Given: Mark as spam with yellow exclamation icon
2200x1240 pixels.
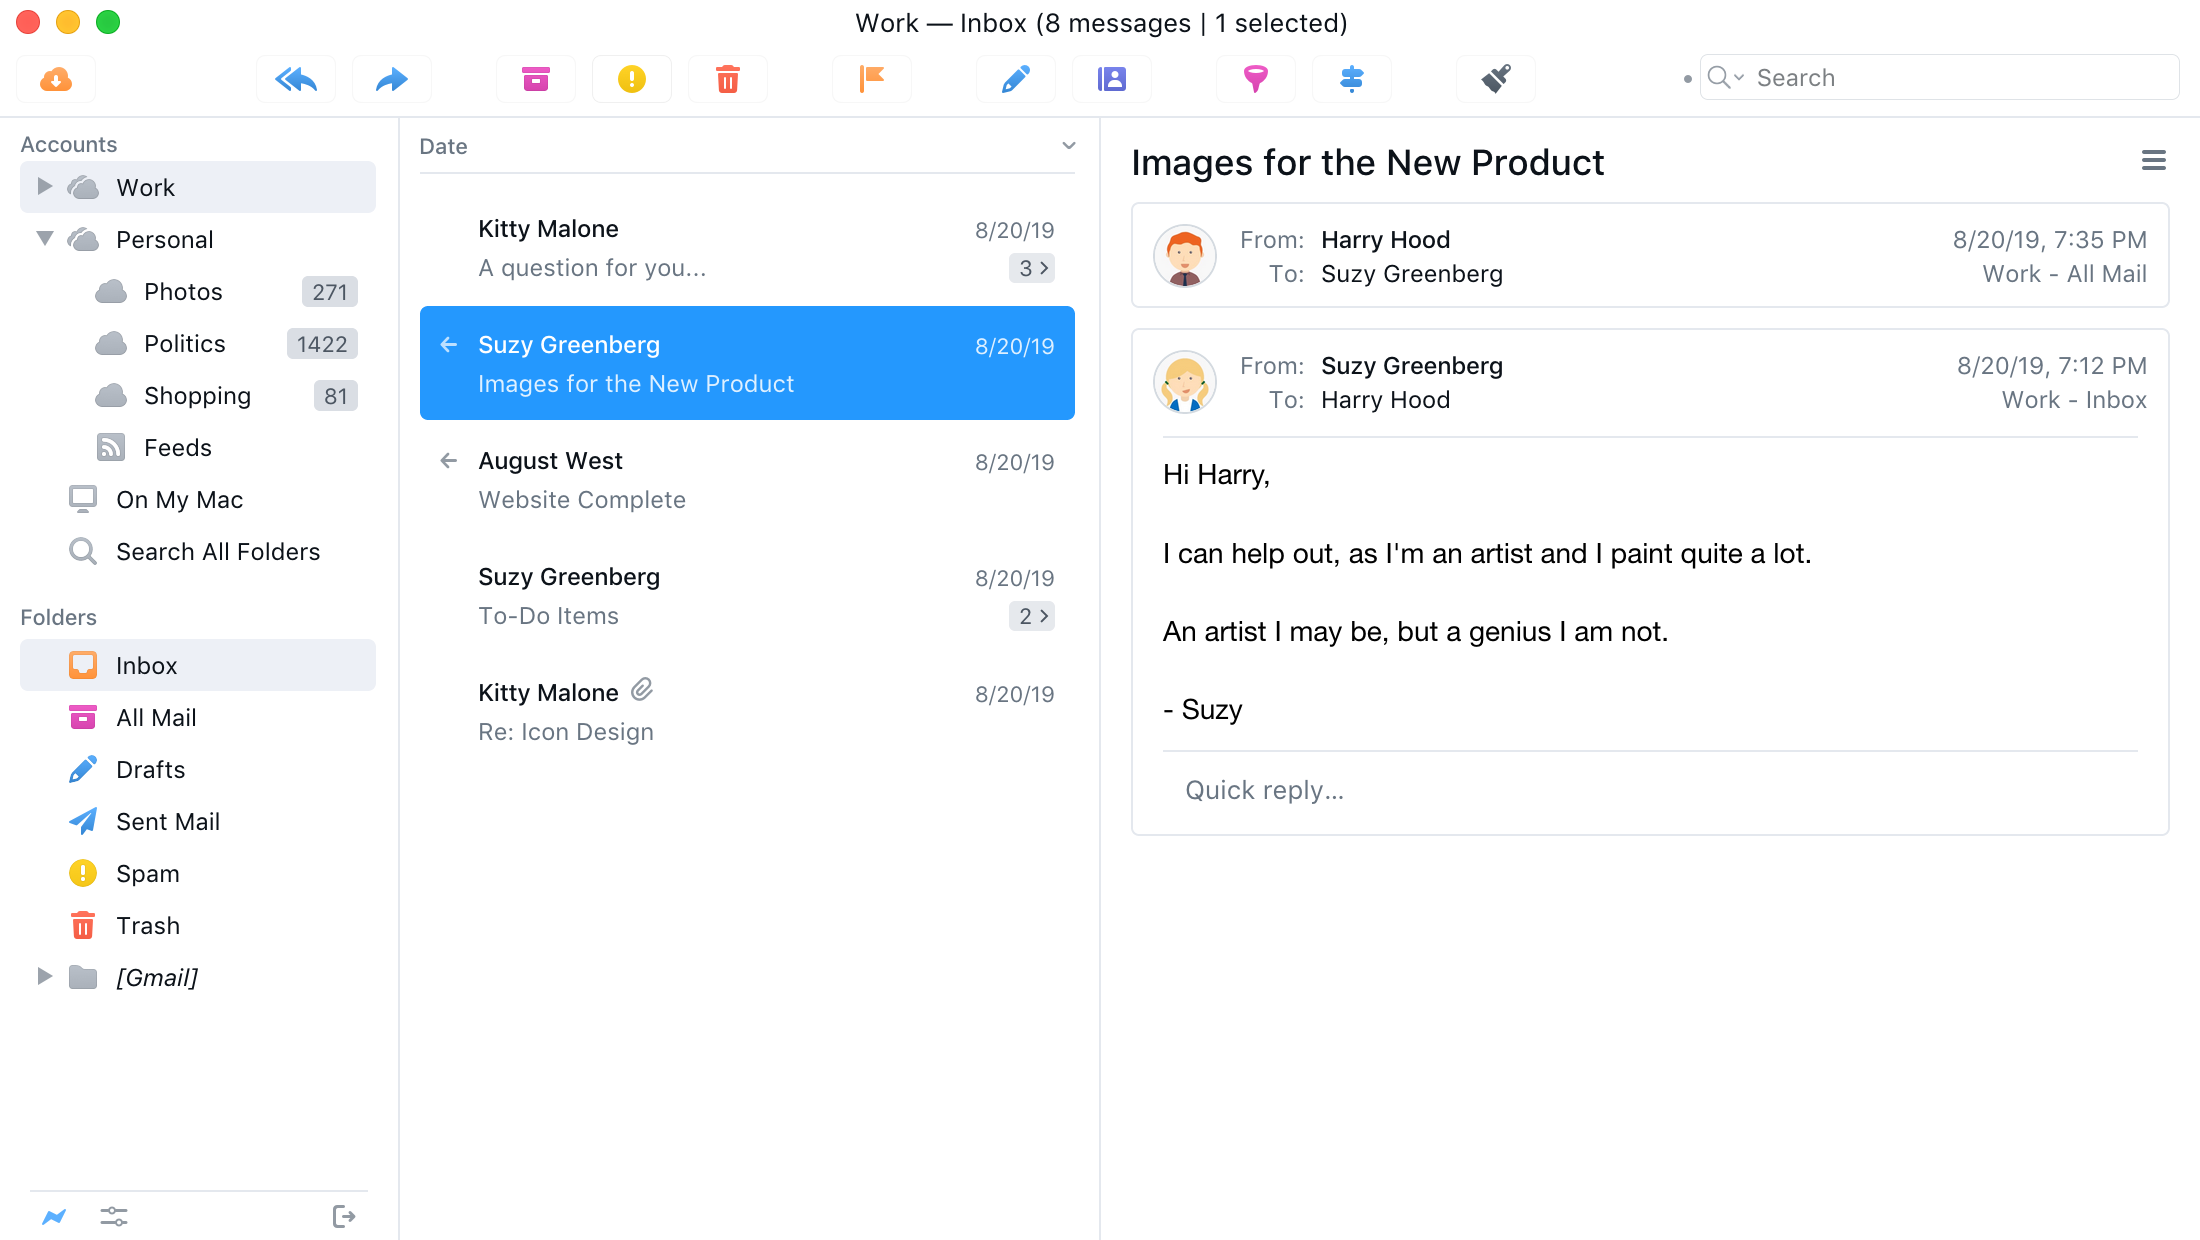Looking at the screenshot, I should pyautogui.click(x=631, y=79).
